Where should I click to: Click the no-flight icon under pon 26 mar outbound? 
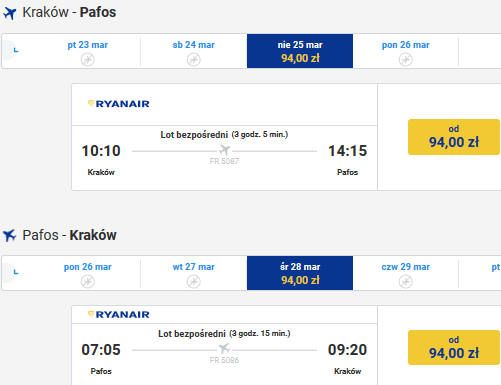coord(406,60)
